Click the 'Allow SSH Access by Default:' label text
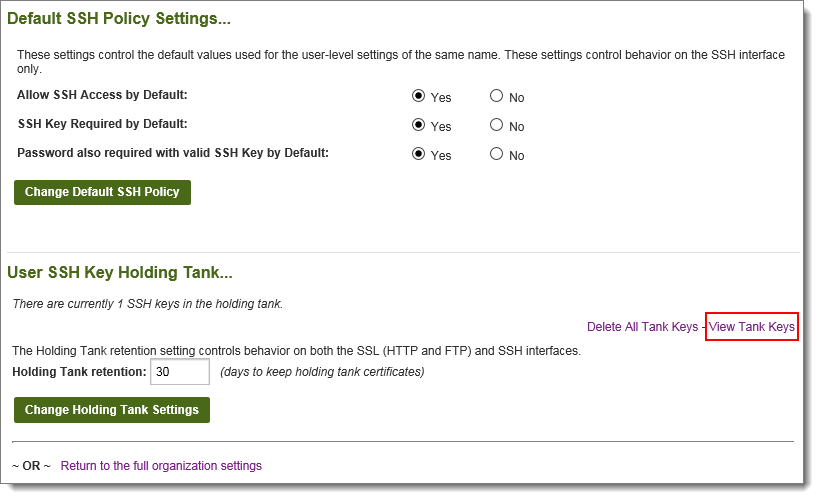 coord(102,95)
